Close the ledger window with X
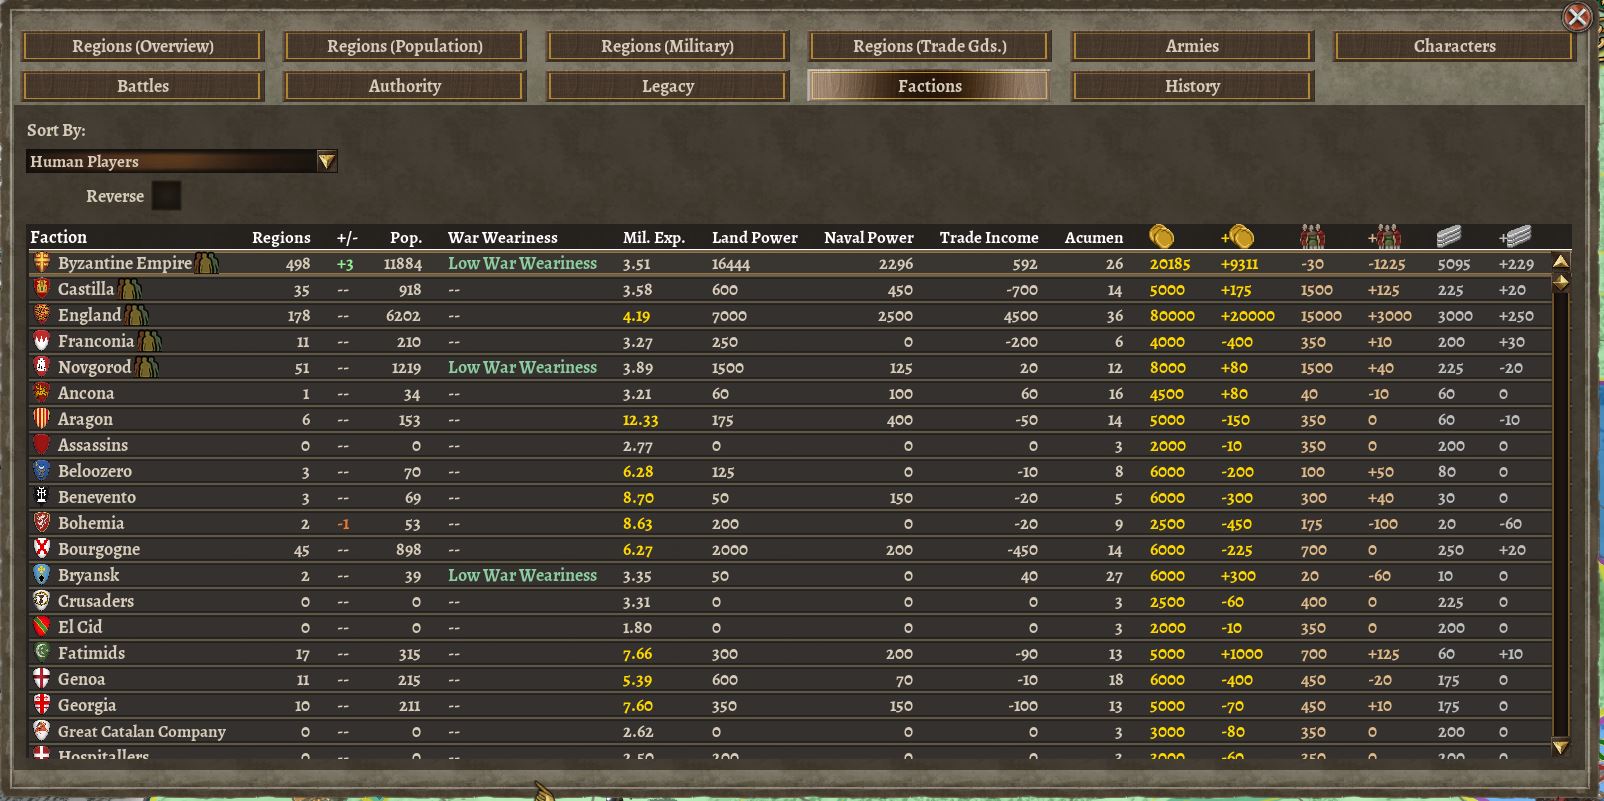1604x801 pixels. click(x=1577, y=17)
